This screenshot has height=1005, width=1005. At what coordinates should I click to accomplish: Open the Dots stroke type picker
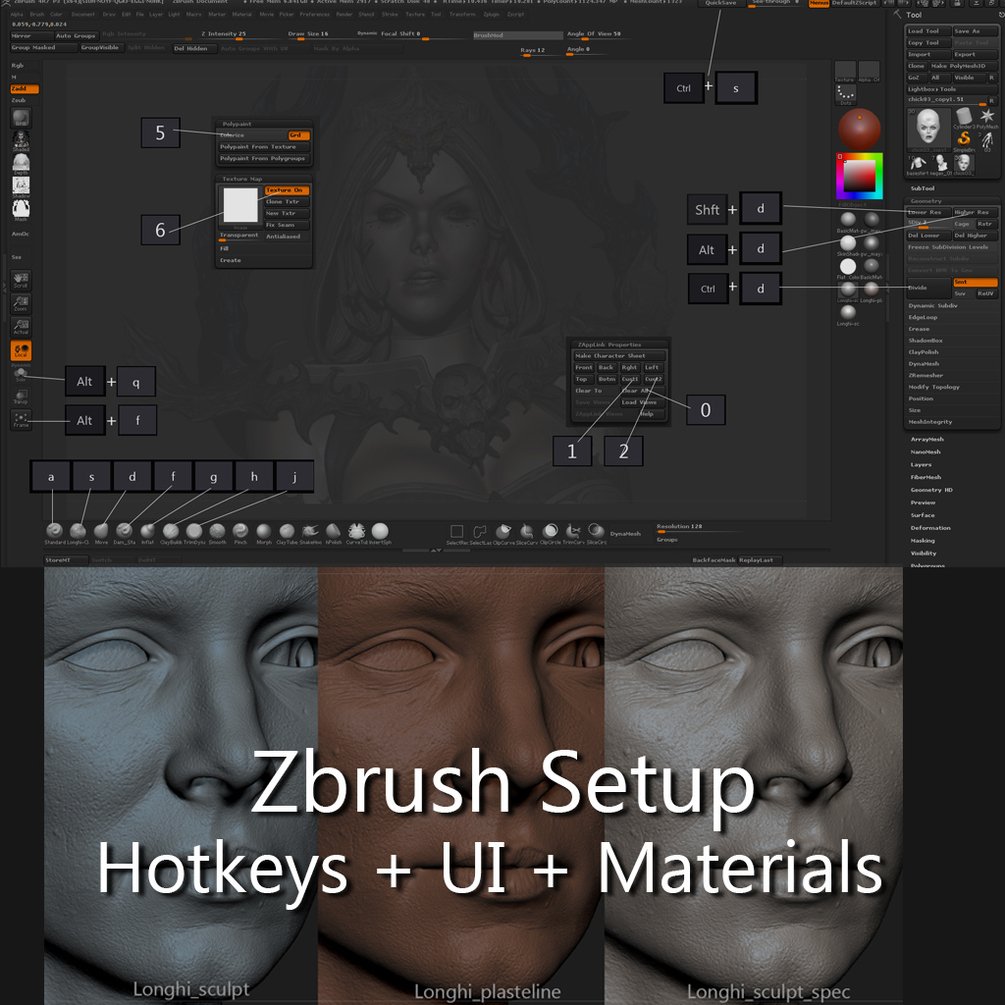[845, 95]
